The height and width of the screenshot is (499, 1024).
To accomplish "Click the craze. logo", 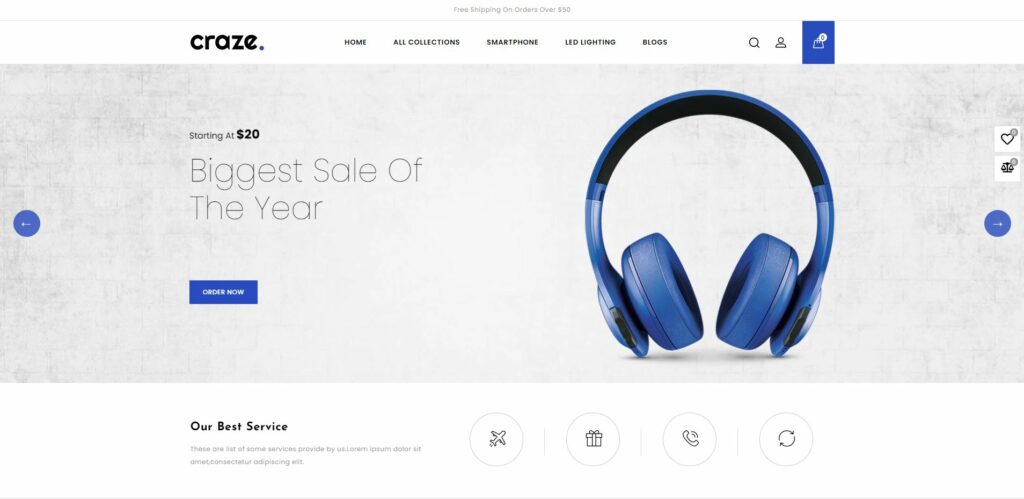I will (x=227, y=42).
